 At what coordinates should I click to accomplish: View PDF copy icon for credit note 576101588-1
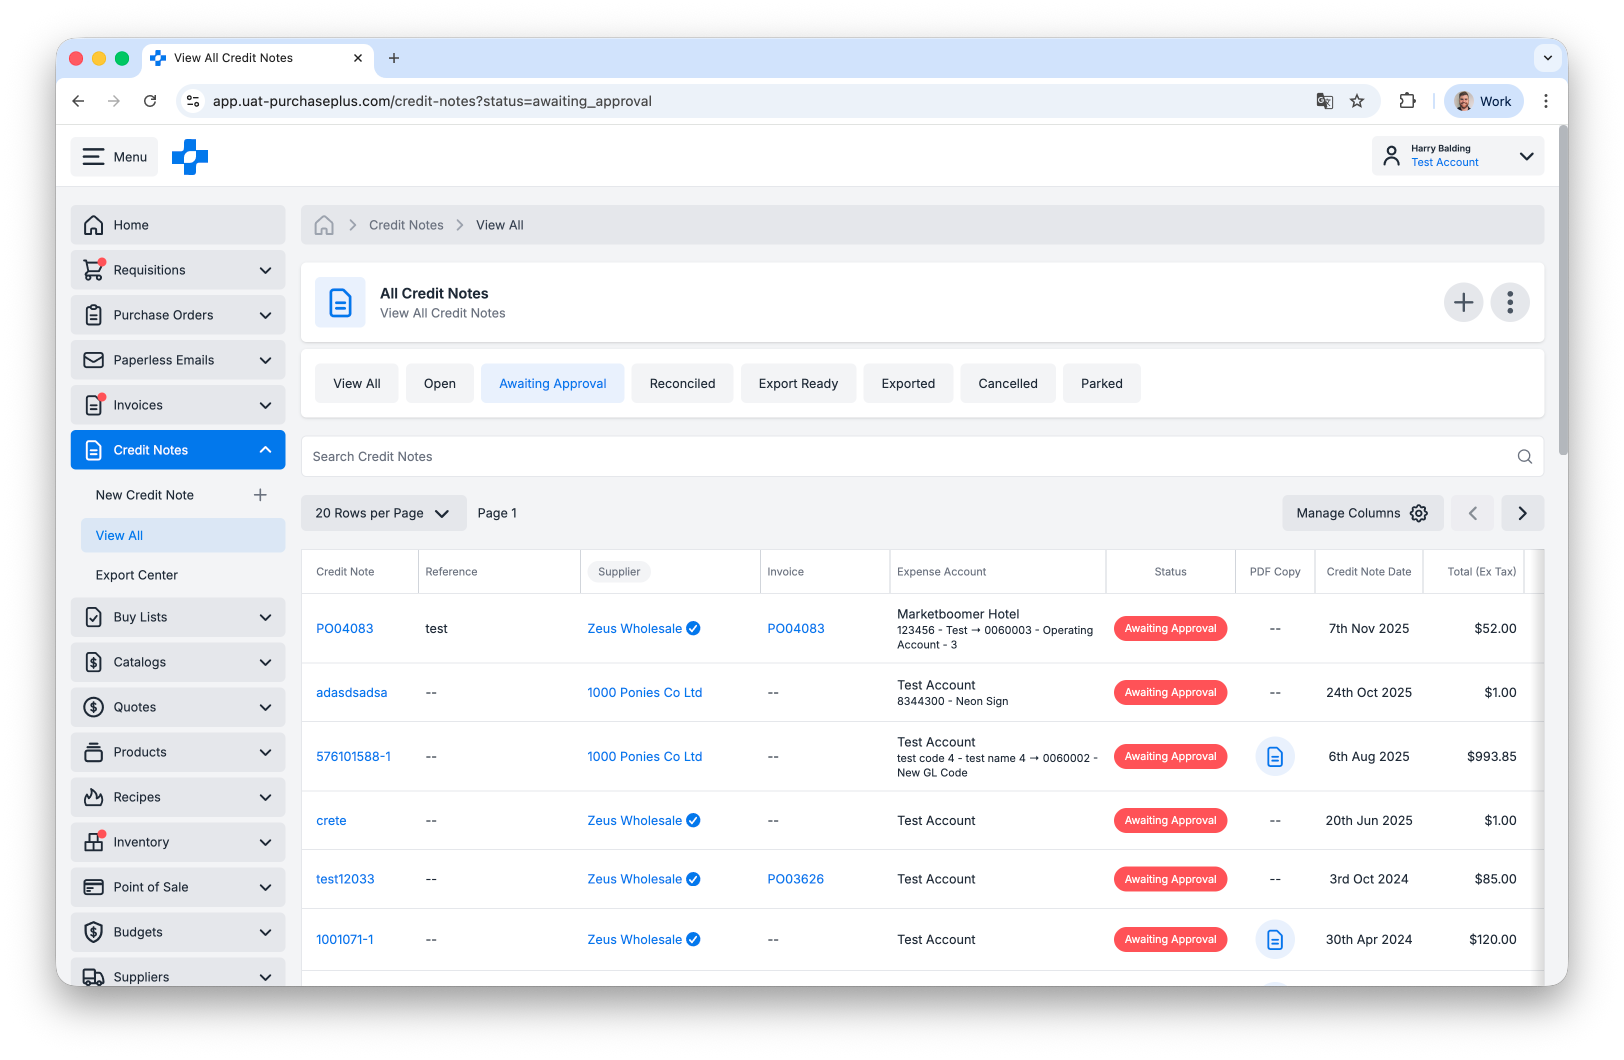click(1274, 756)
